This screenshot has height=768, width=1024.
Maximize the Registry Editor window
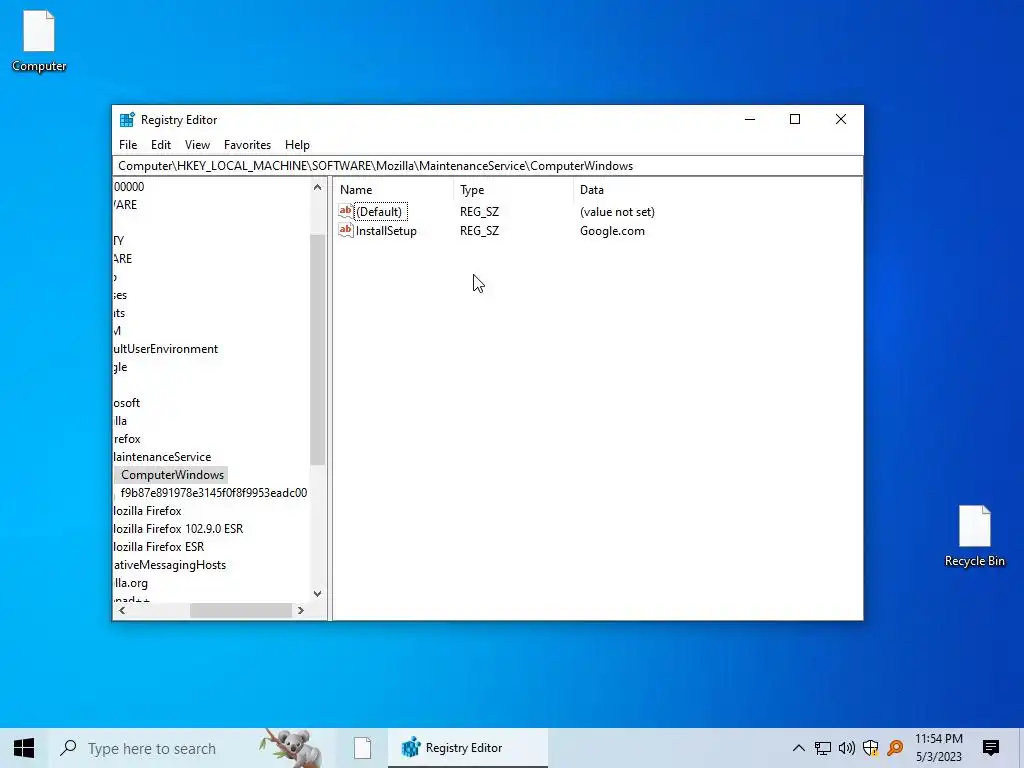795,120
